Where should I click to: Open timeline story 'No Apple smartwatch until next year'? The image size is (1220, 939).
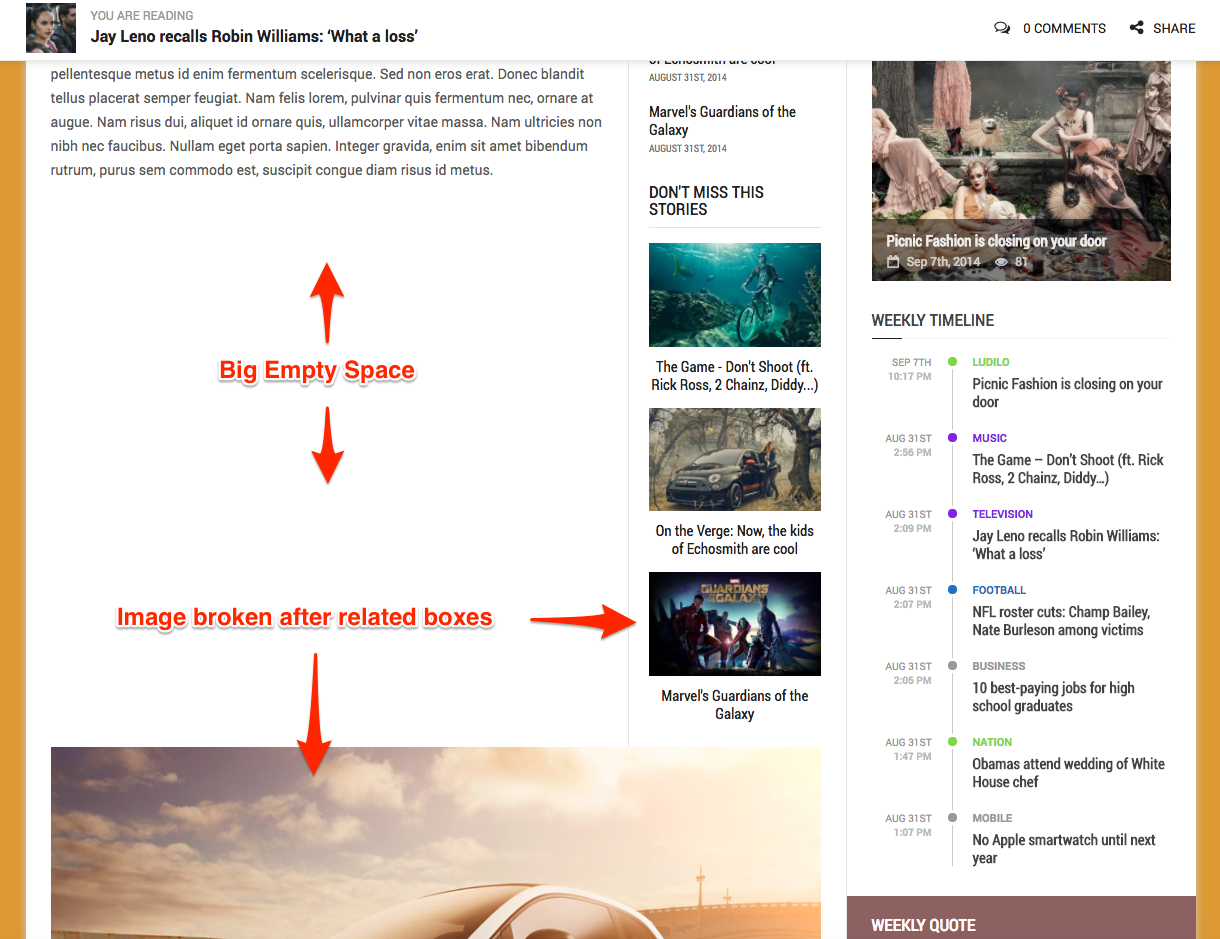1064,849
